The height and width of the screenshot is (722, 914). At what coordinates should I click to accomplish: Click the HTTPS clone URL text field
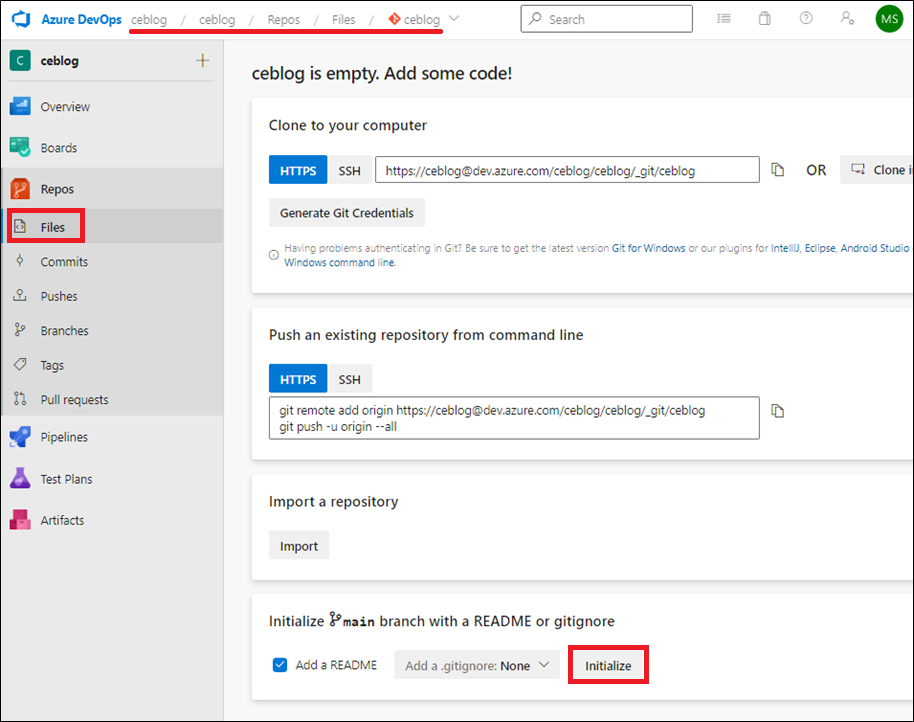[567, 170]
